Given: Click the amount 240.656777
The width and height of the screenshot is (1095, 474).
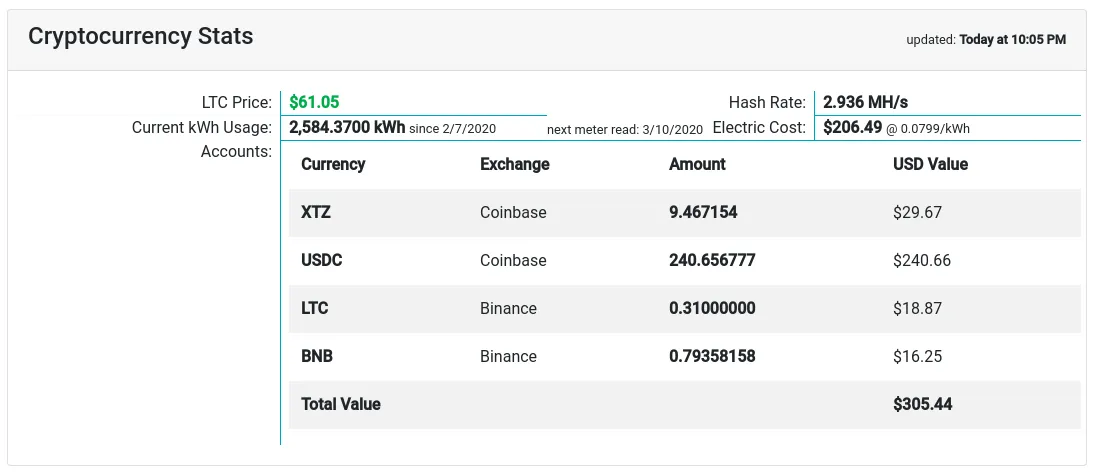Looking at the screenshot, I should point(712,260).
